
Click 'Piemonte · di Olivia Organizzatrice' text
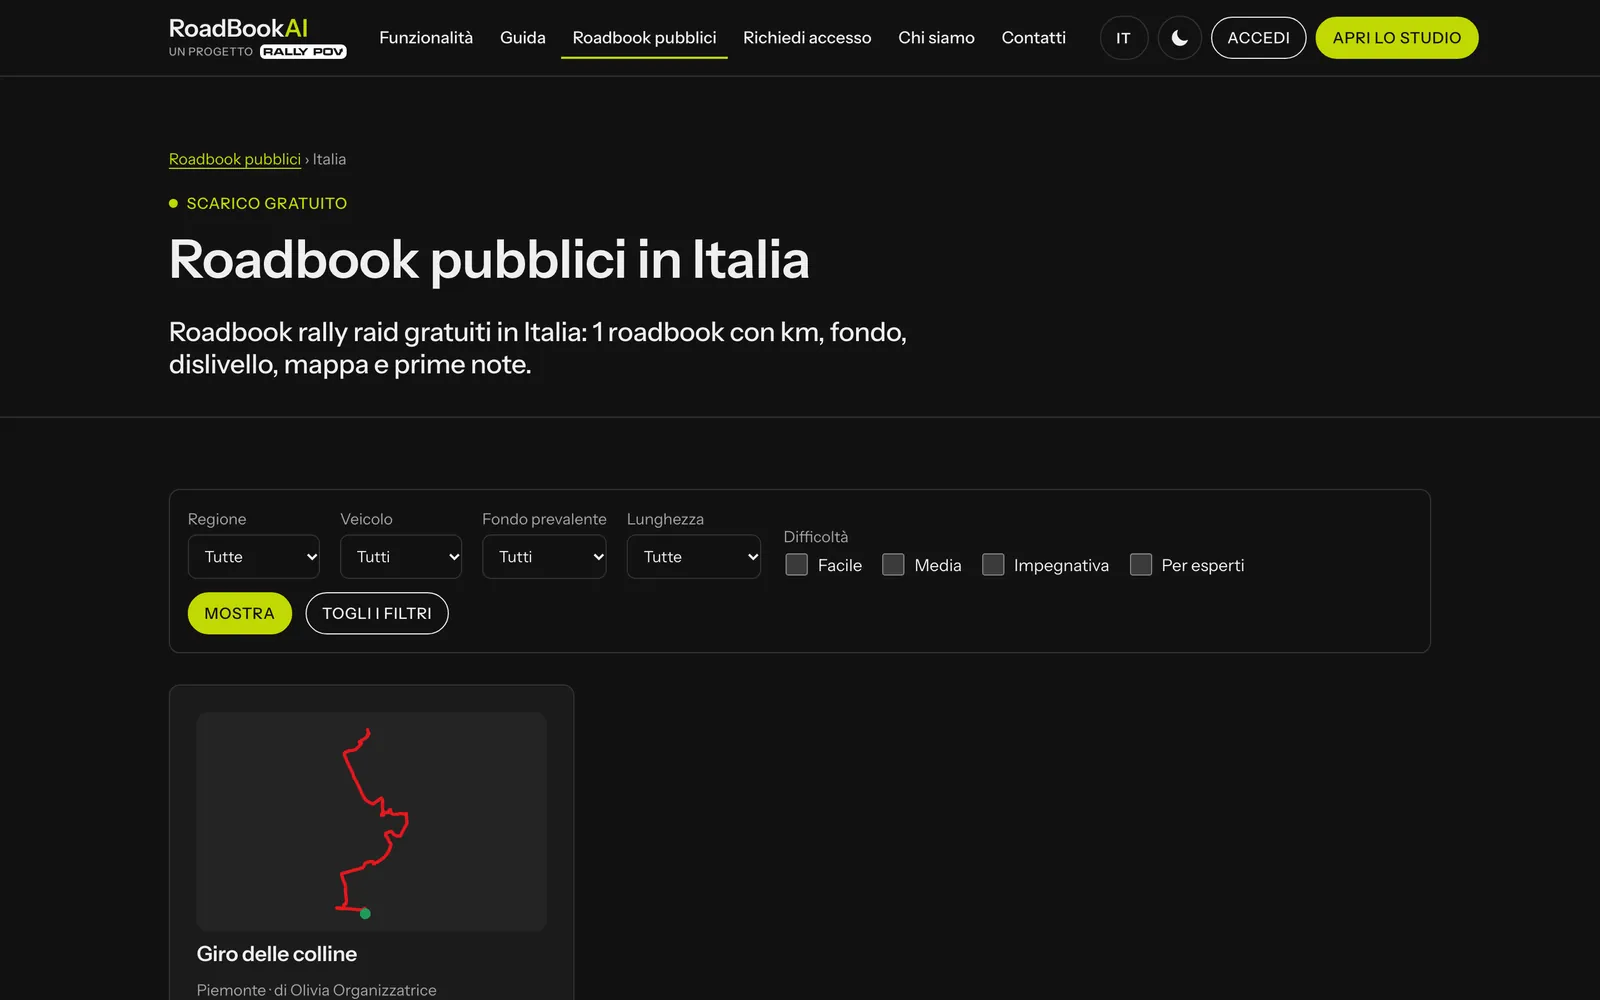(x=316, y=990)
